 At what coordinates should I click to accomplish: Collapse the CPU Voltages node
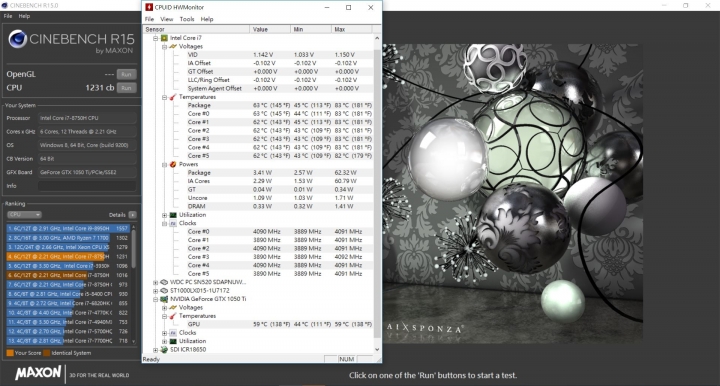[164, 46]
